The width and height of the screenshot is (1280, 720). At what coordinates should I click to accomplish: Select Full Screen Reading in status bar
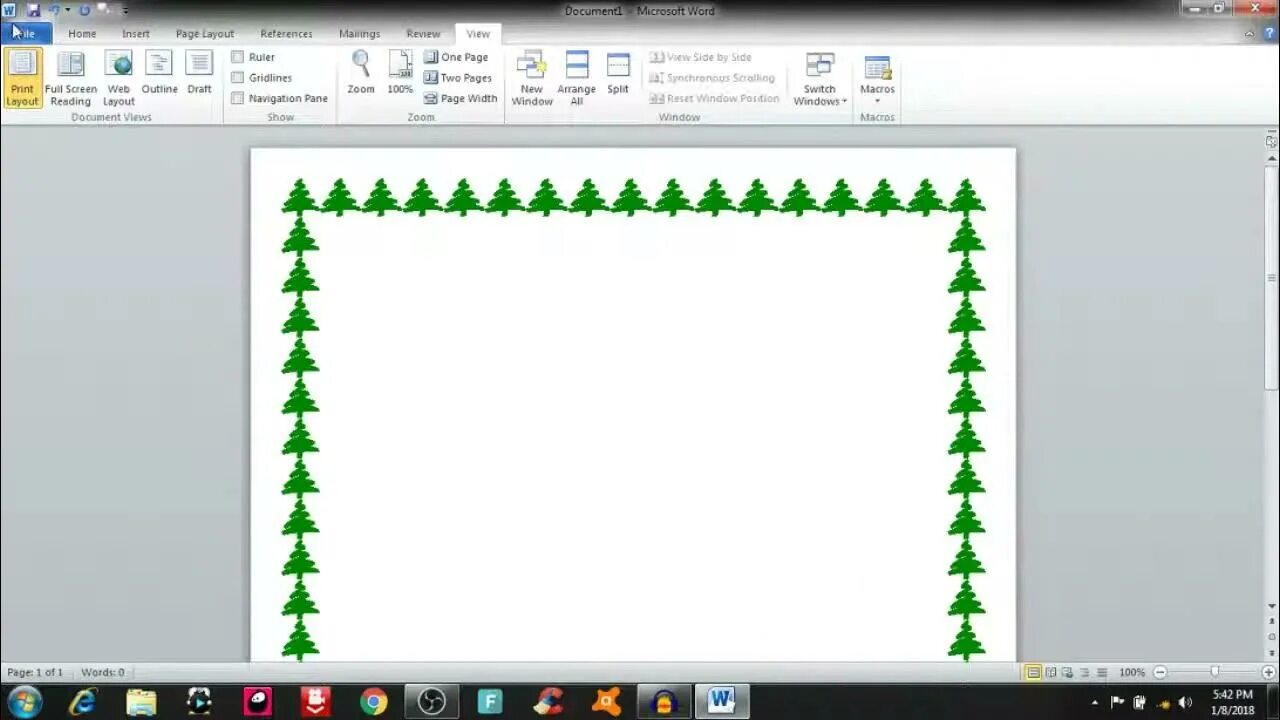point(1051,673)
